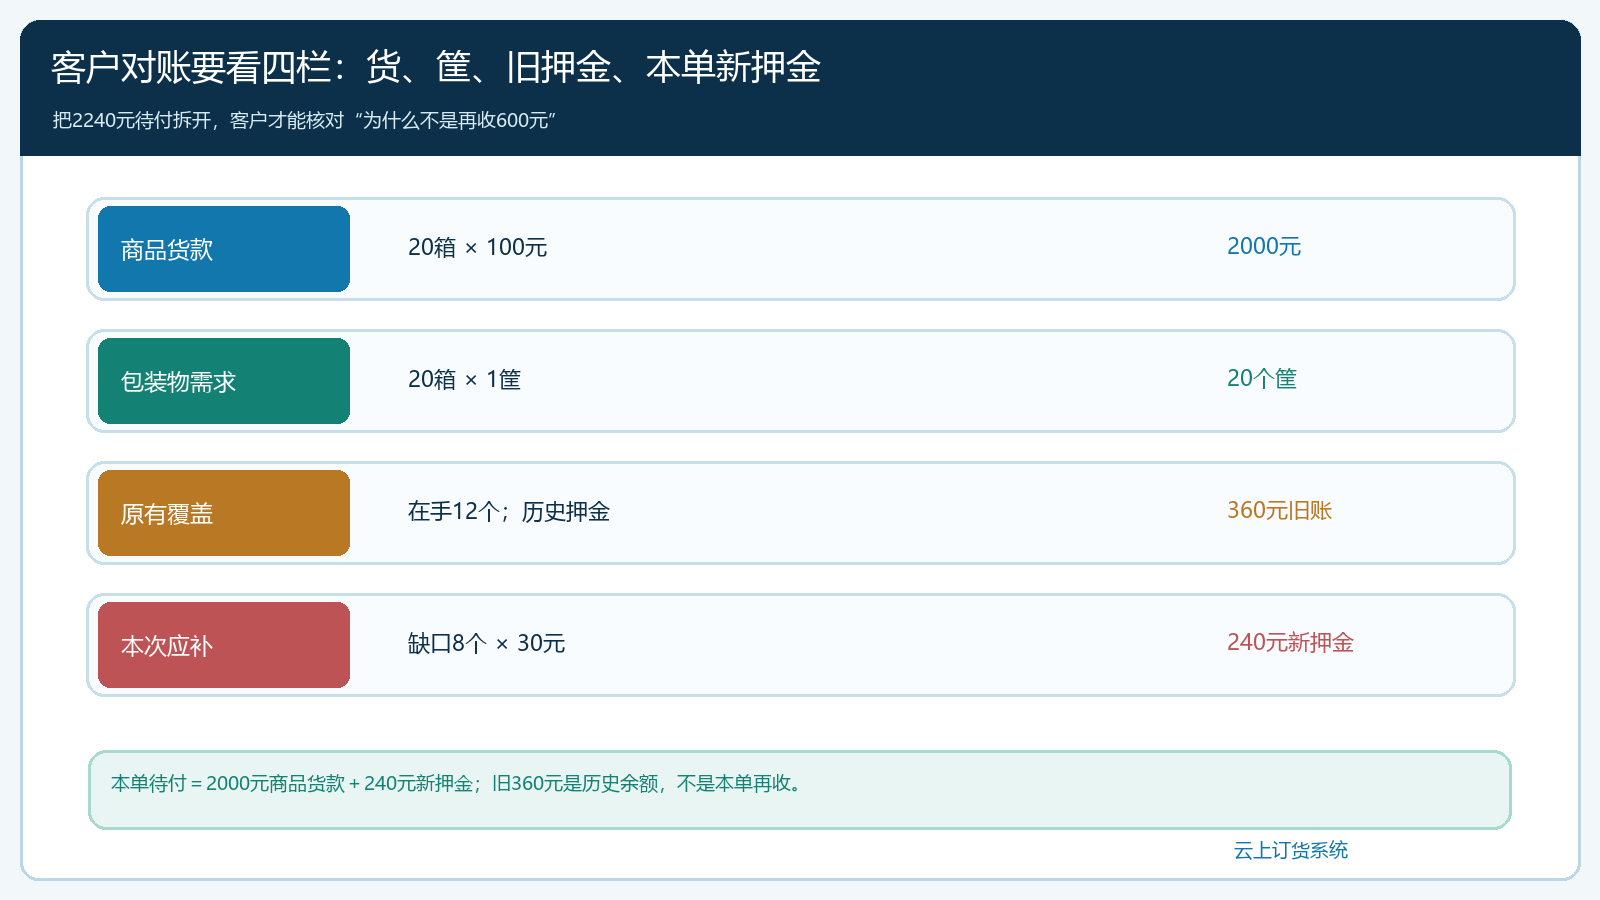Select the text "20箱 × 1筐"
The height and width of the screenshot is (900, 1600).
pyautogui.click(x=464, y=379)
